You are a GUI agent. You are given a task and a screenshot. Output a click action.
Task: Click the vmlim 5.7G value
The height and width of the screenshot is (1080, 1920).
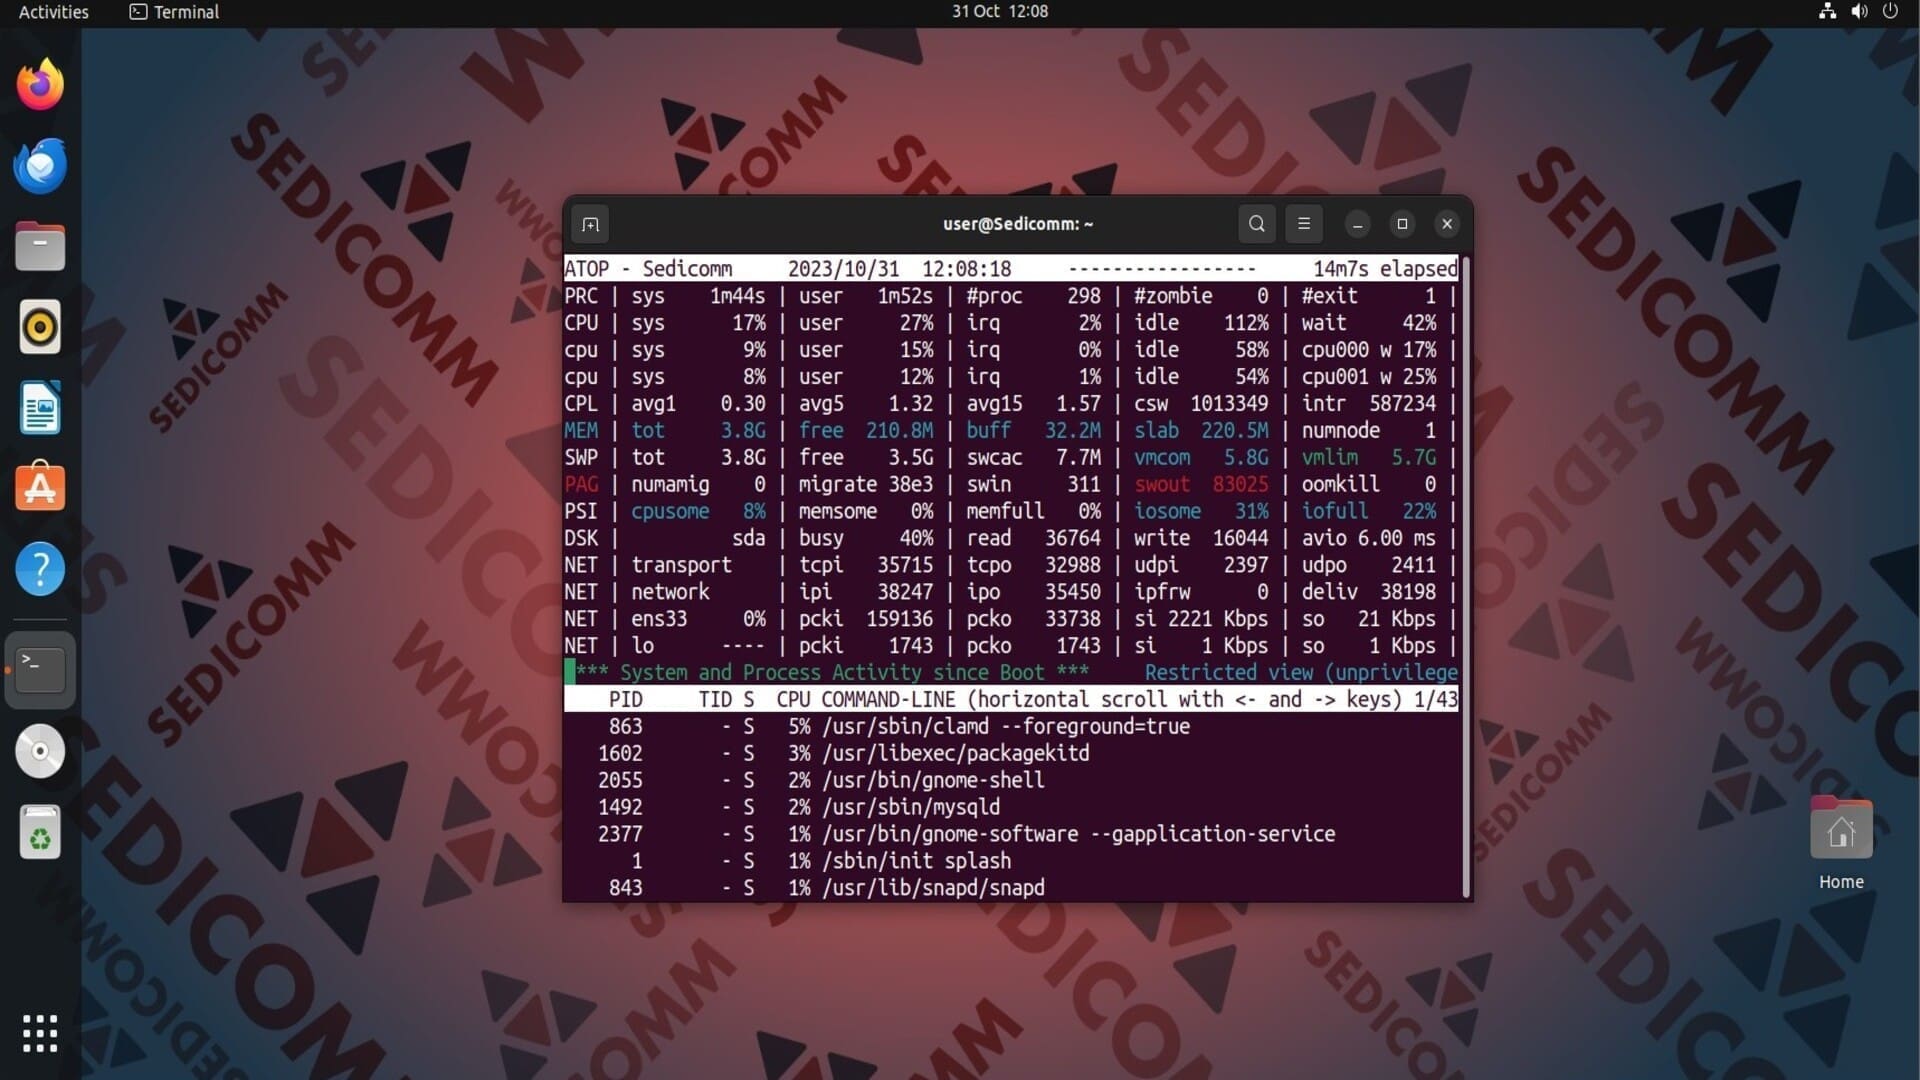pyautogui.click(x=1369, y=457)
